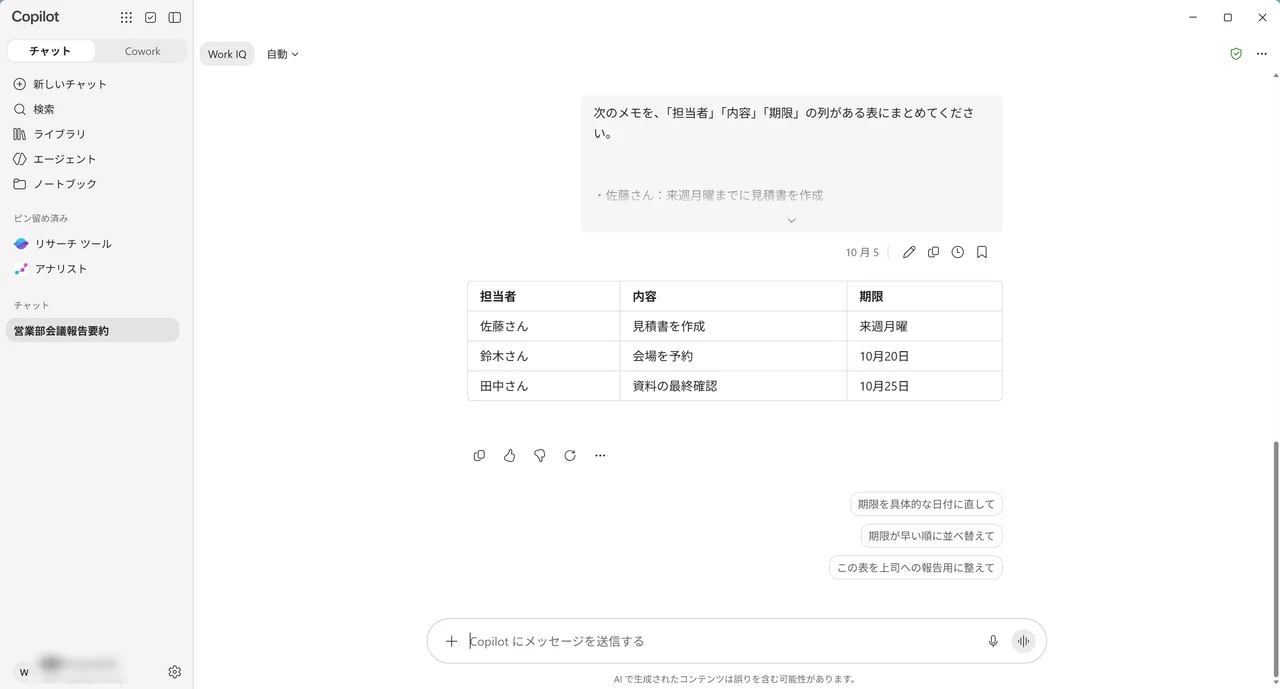Select the 資料の最終確認 cell

click(733, 386)
